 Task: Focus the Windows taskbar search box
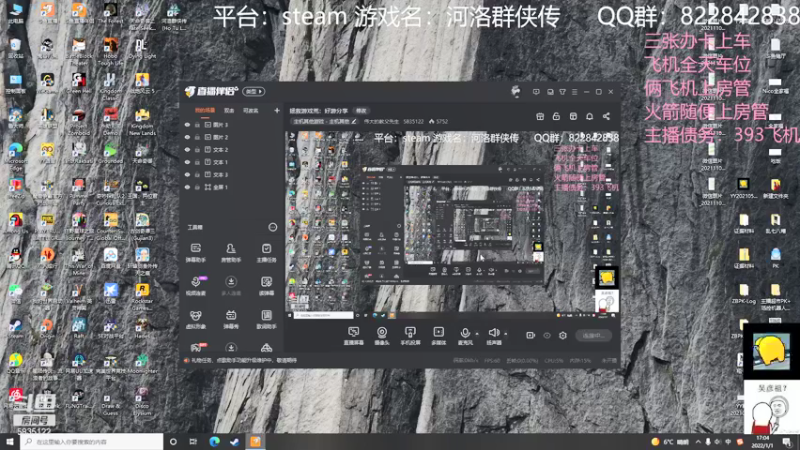(x=92, y=441)
